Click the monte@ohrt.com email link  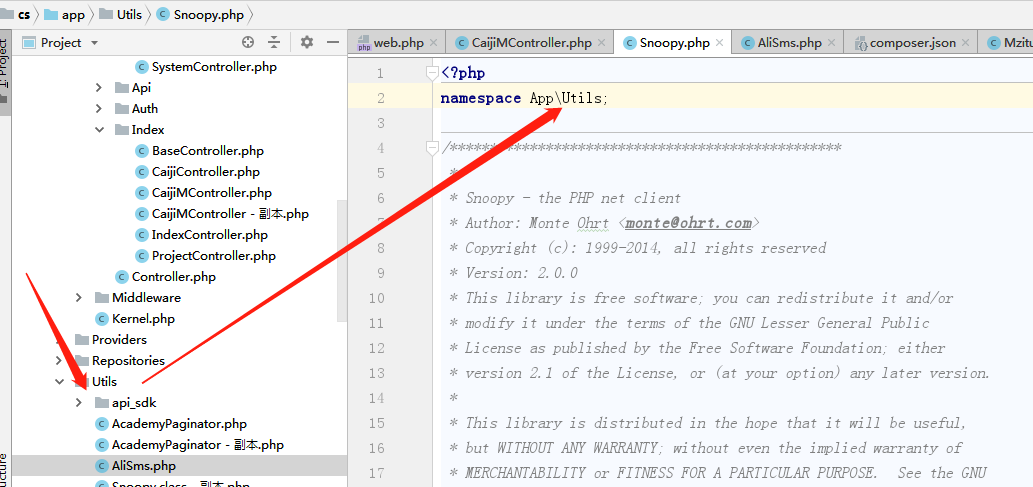click(x=688, y=223)
